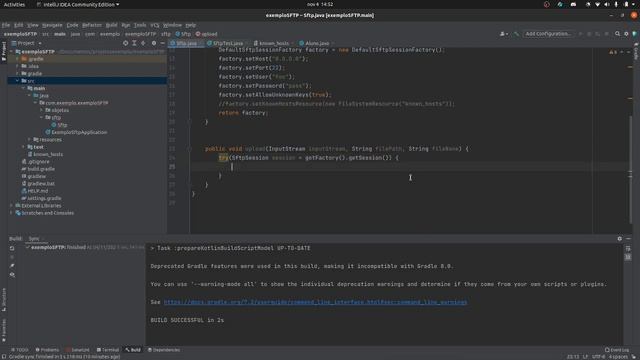Screen dimensions: 640x360
Task: Expand the resources folder node
Action: [29, 140]
